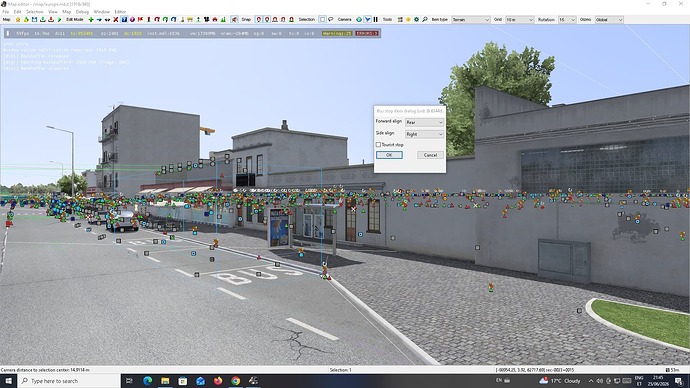Open File Explorer from taskbar
Screen dimensions: 690x388
click(165, 381)
